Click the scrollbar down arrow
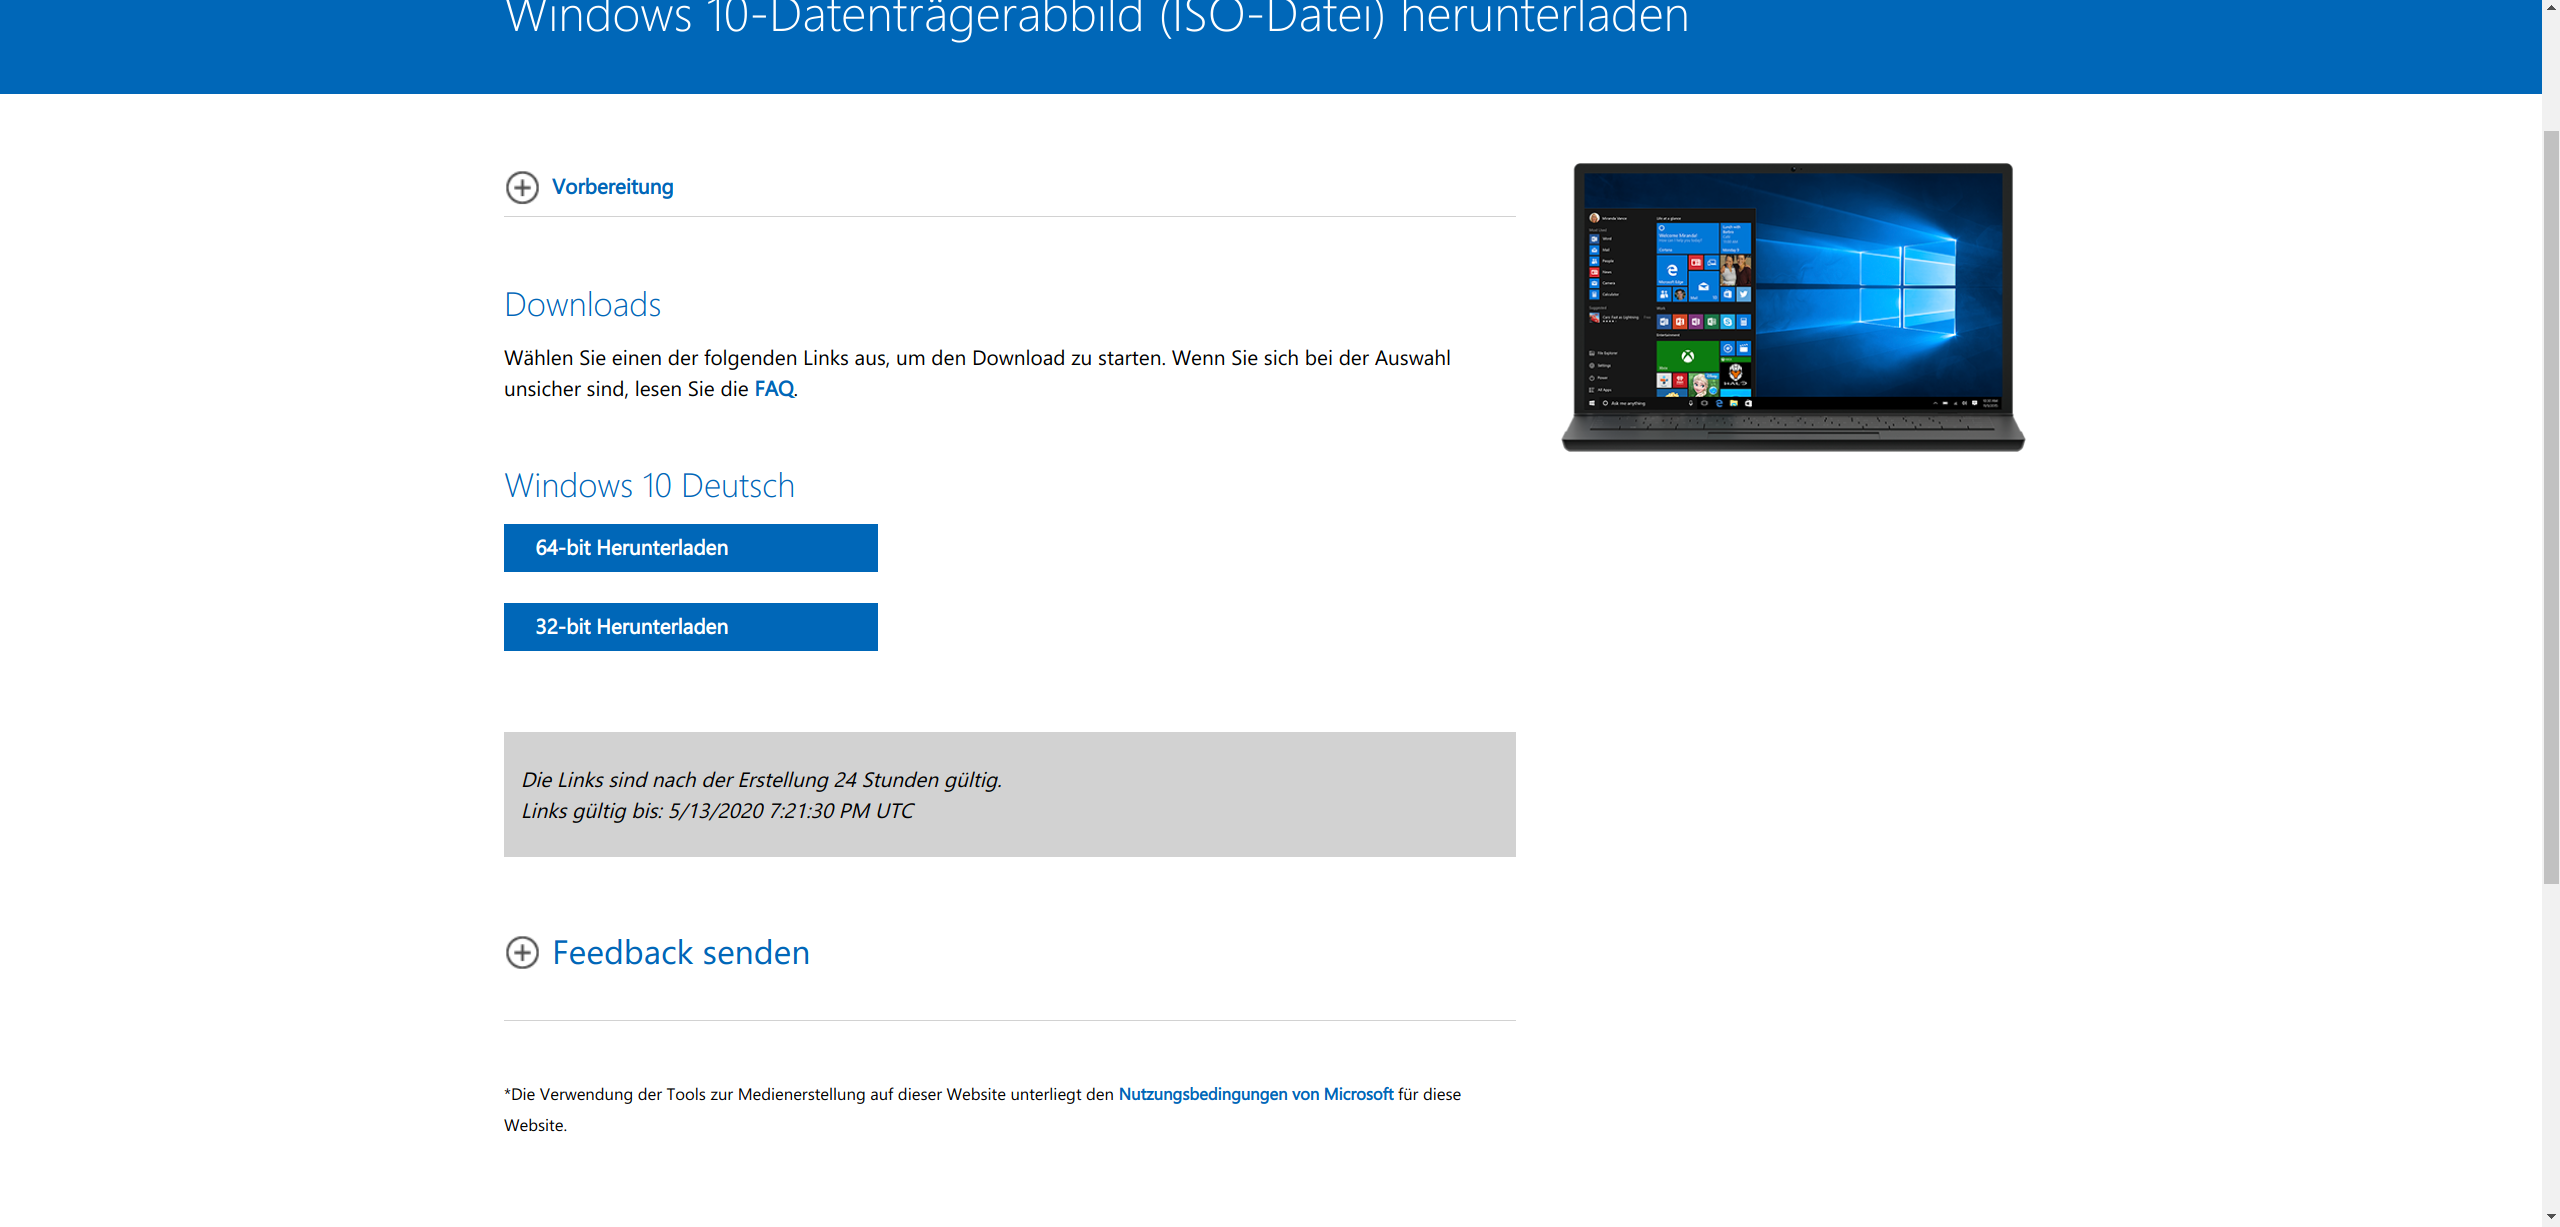This screenshot has width=2560, height=1227. coord(2550,1217)
